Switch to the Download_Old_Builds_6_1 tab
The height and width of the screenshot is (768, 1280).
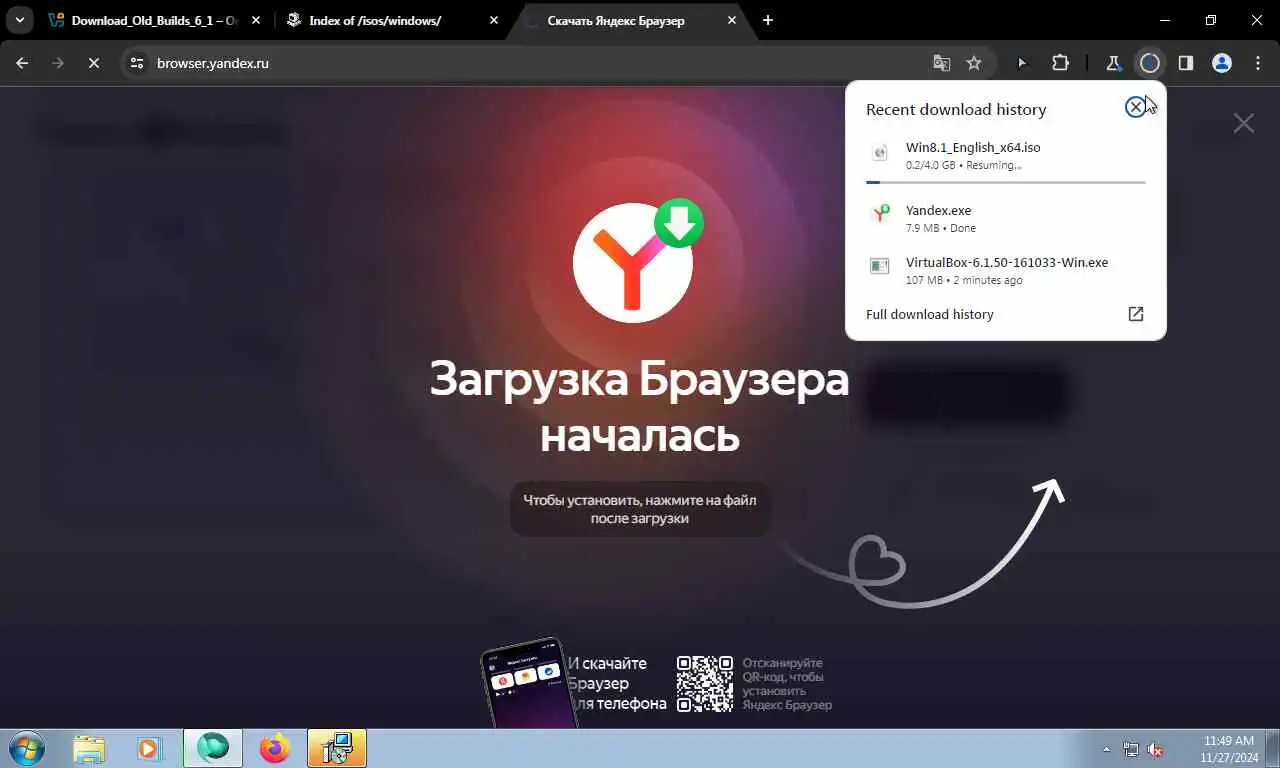coord(154,20)
